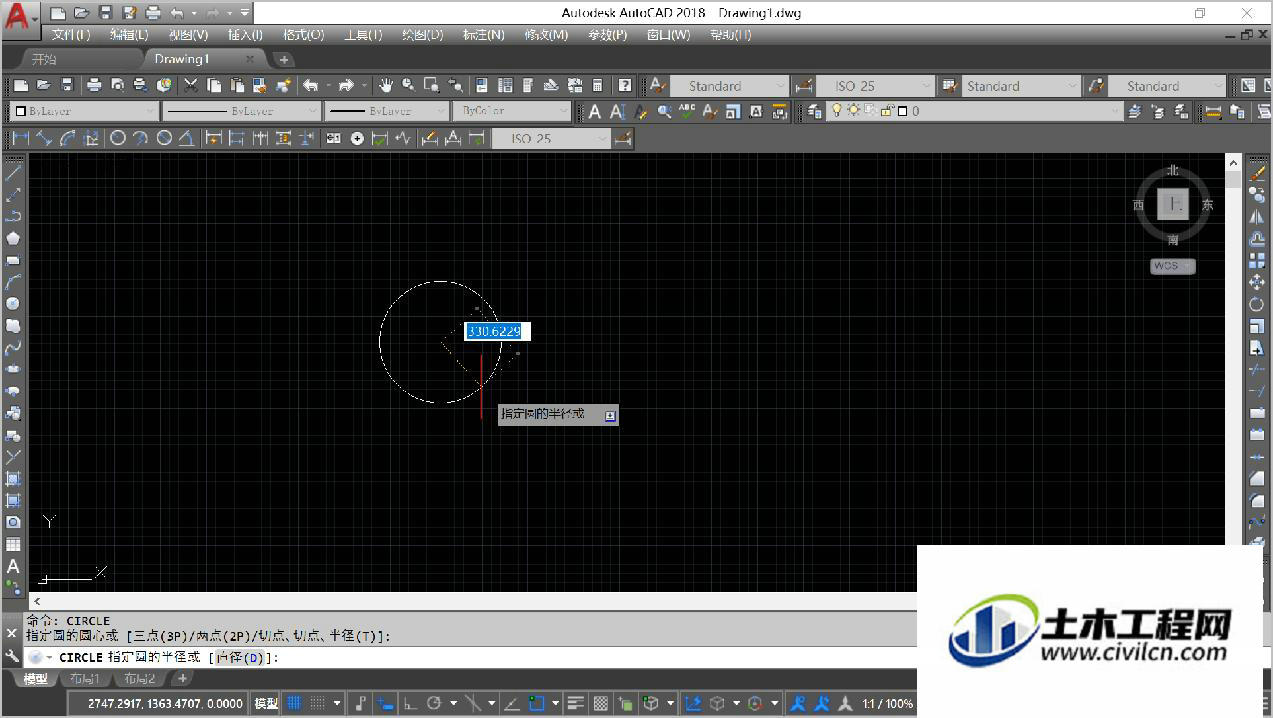Open the Layer Properties Manager icon
1273x718 pixels.
point(814,111)
